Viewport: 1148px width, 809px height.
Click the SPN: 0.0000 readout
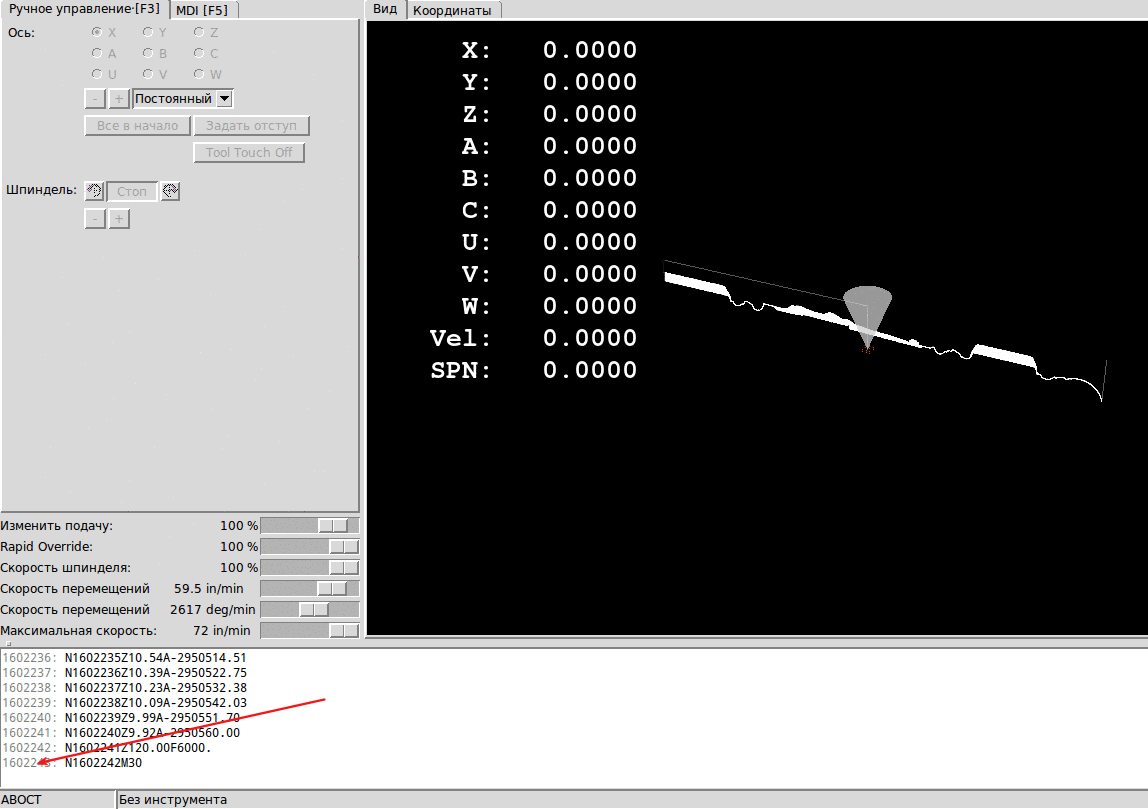pos(533,370)
